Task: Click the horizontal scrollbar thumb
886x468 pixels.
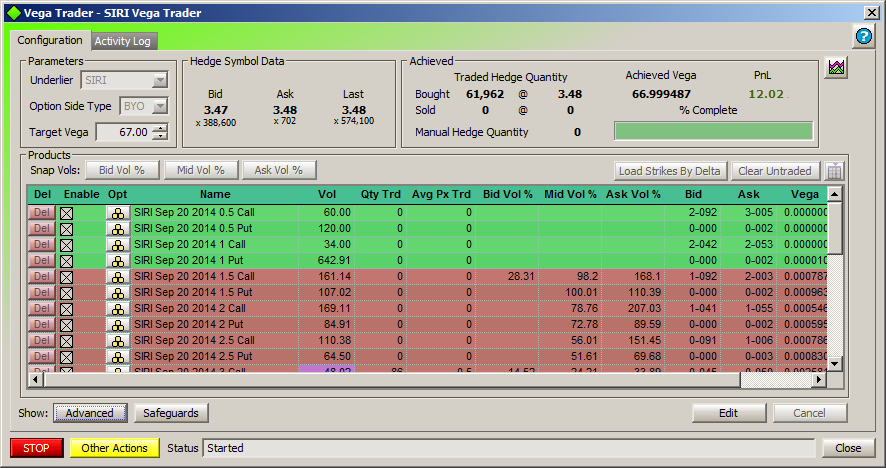Action: tap(392, 380)
